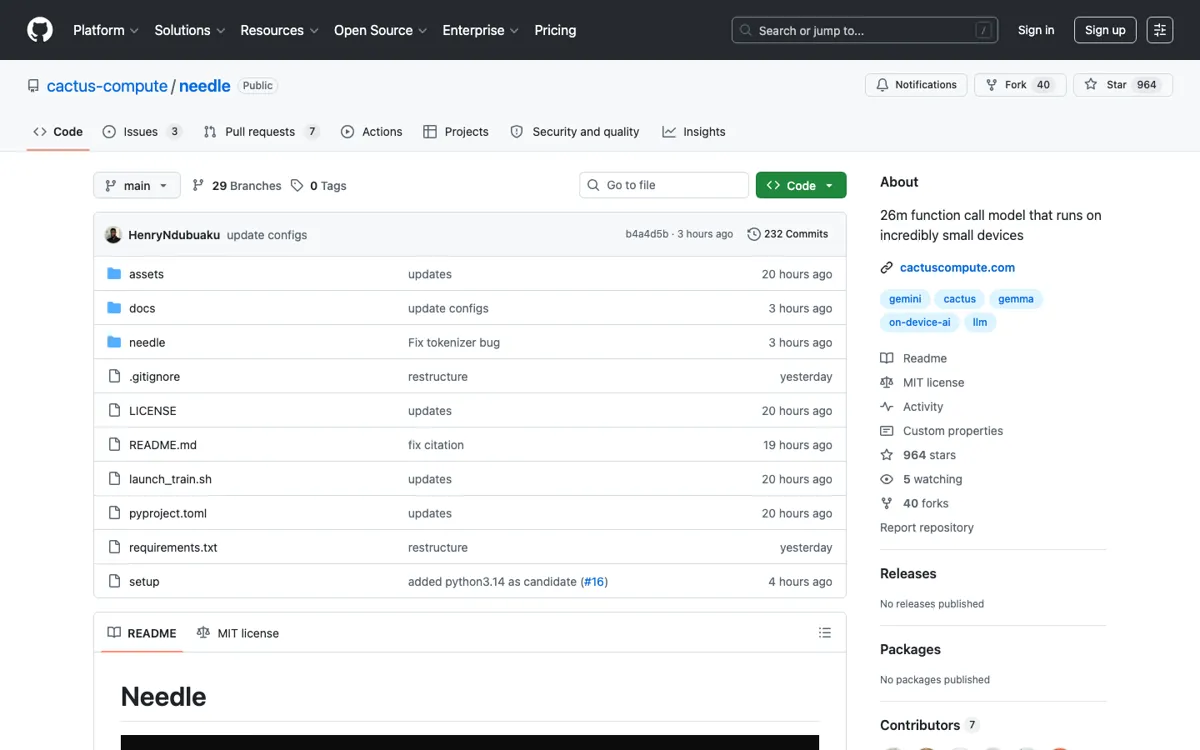Click the Sign up button

pyautogui.click(x=1105, y=30)
